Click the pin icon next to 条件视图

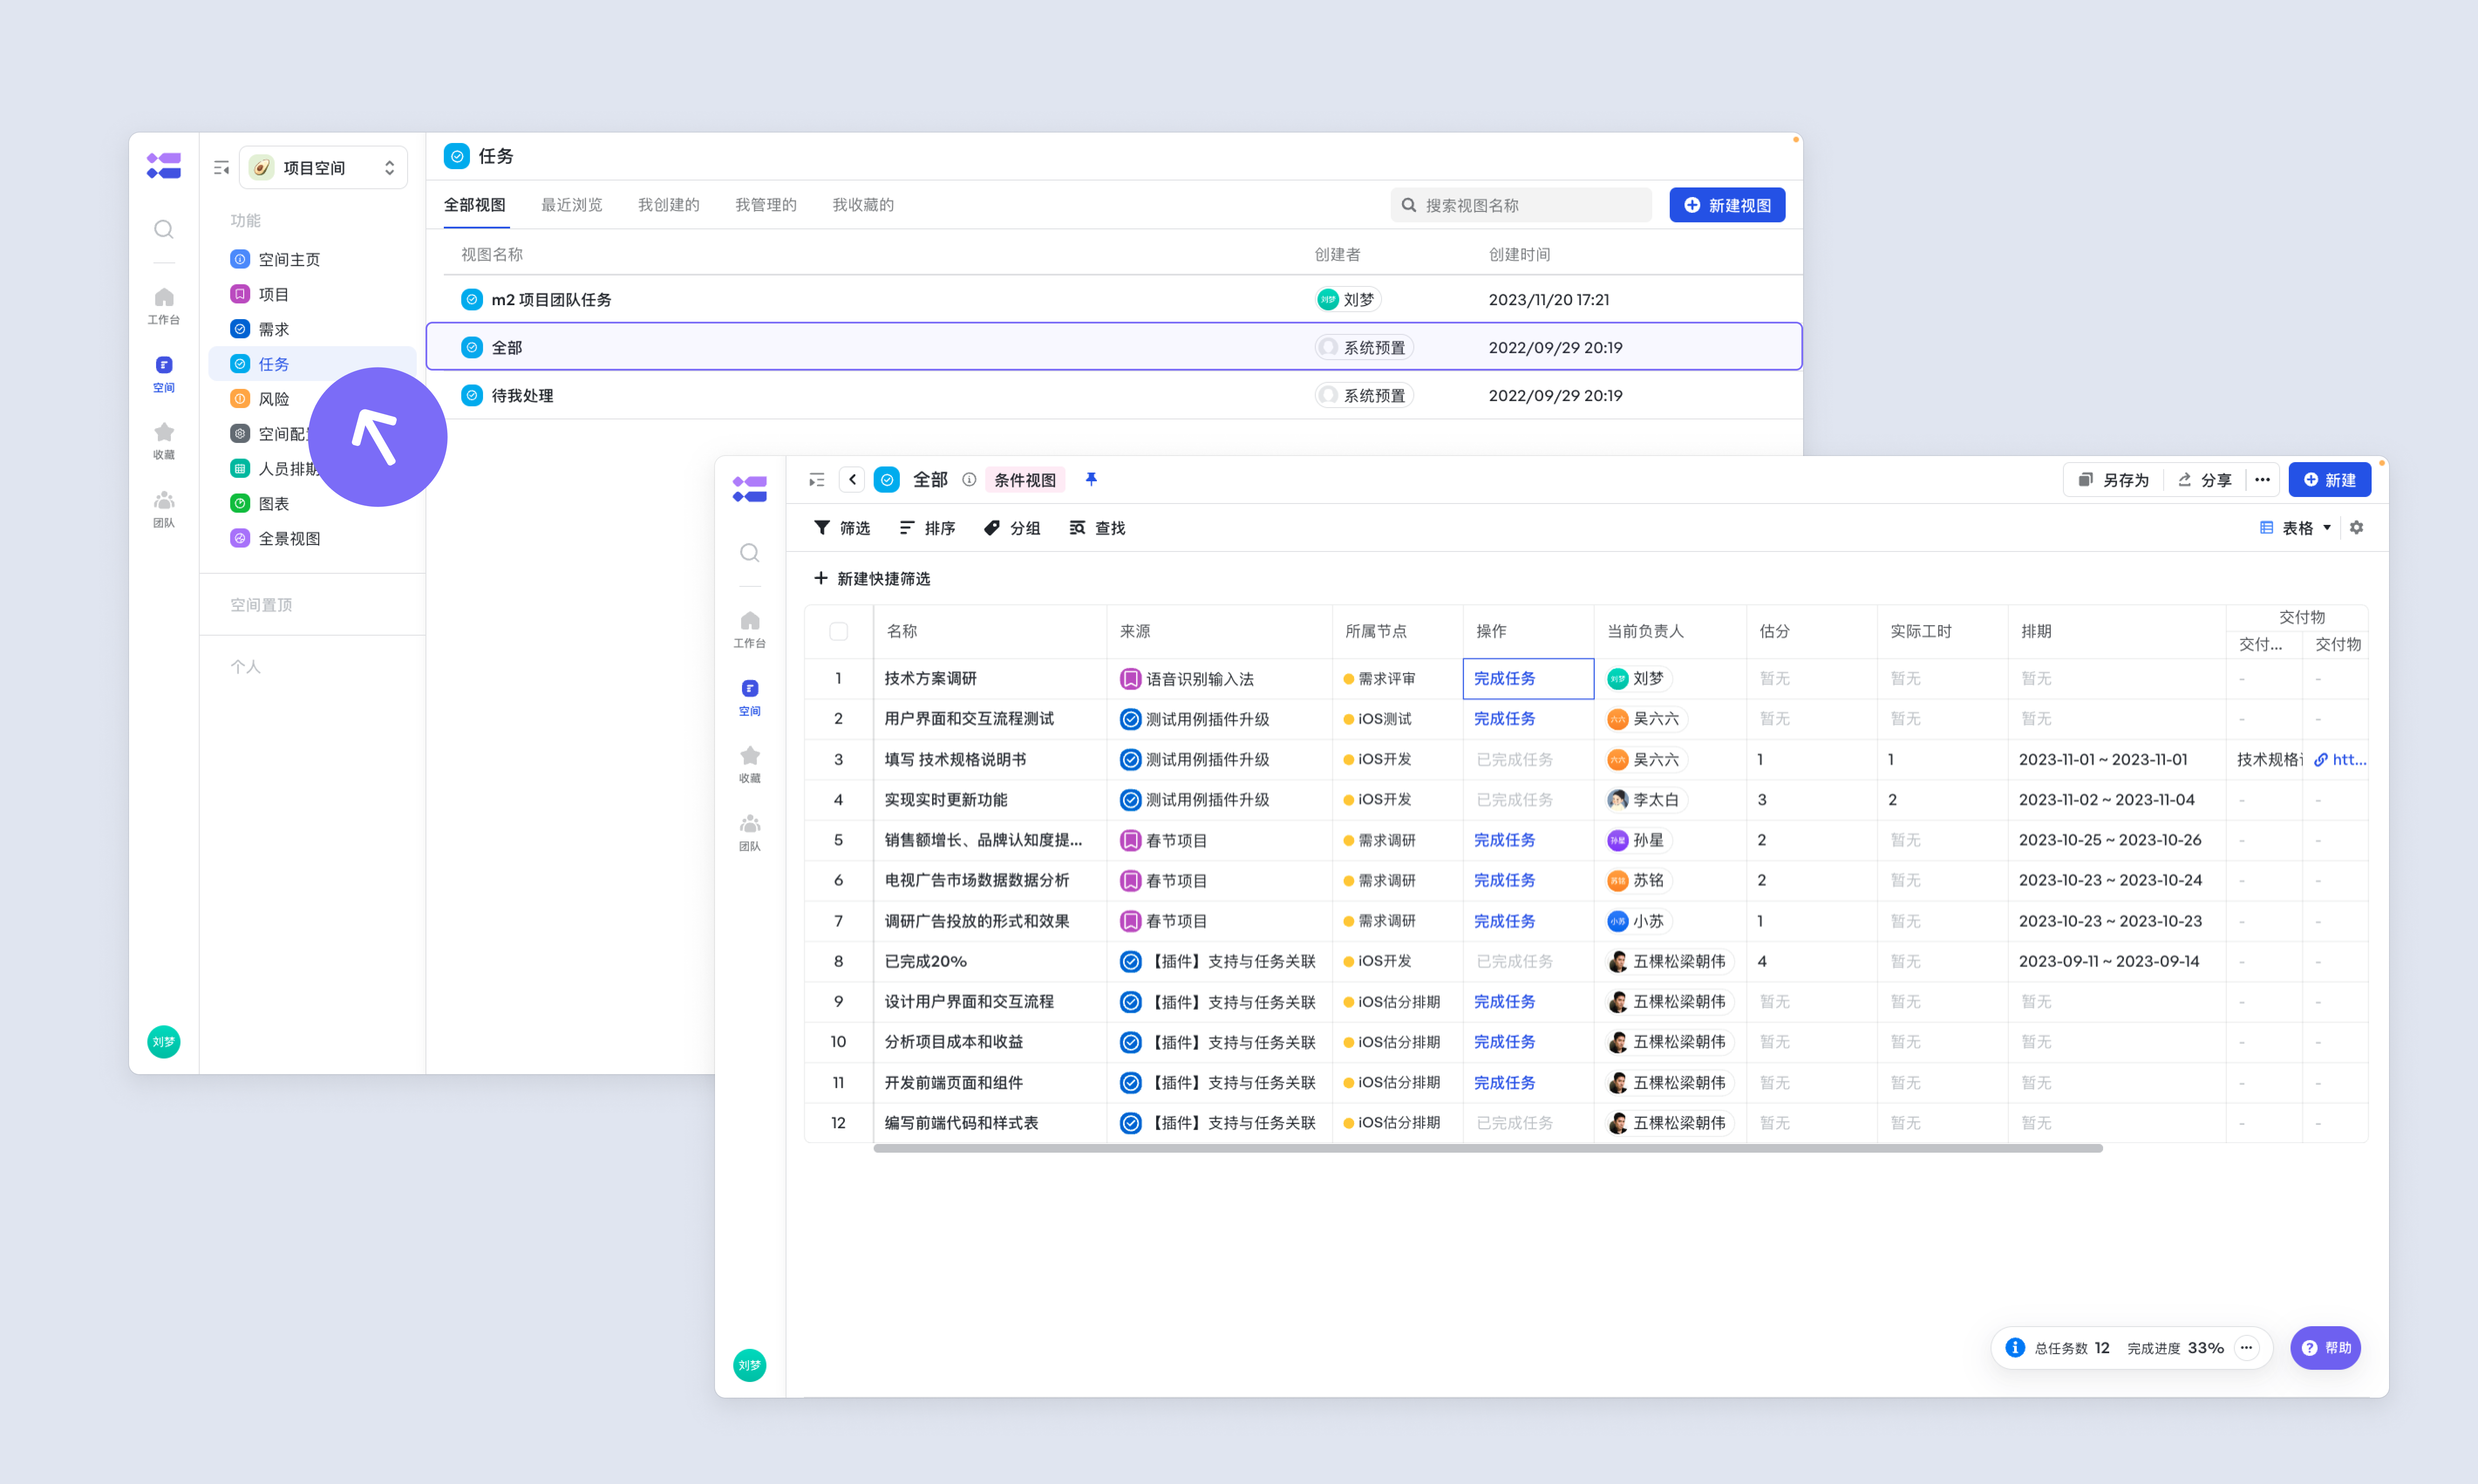pyautogui.click(x=1091, y=480)
